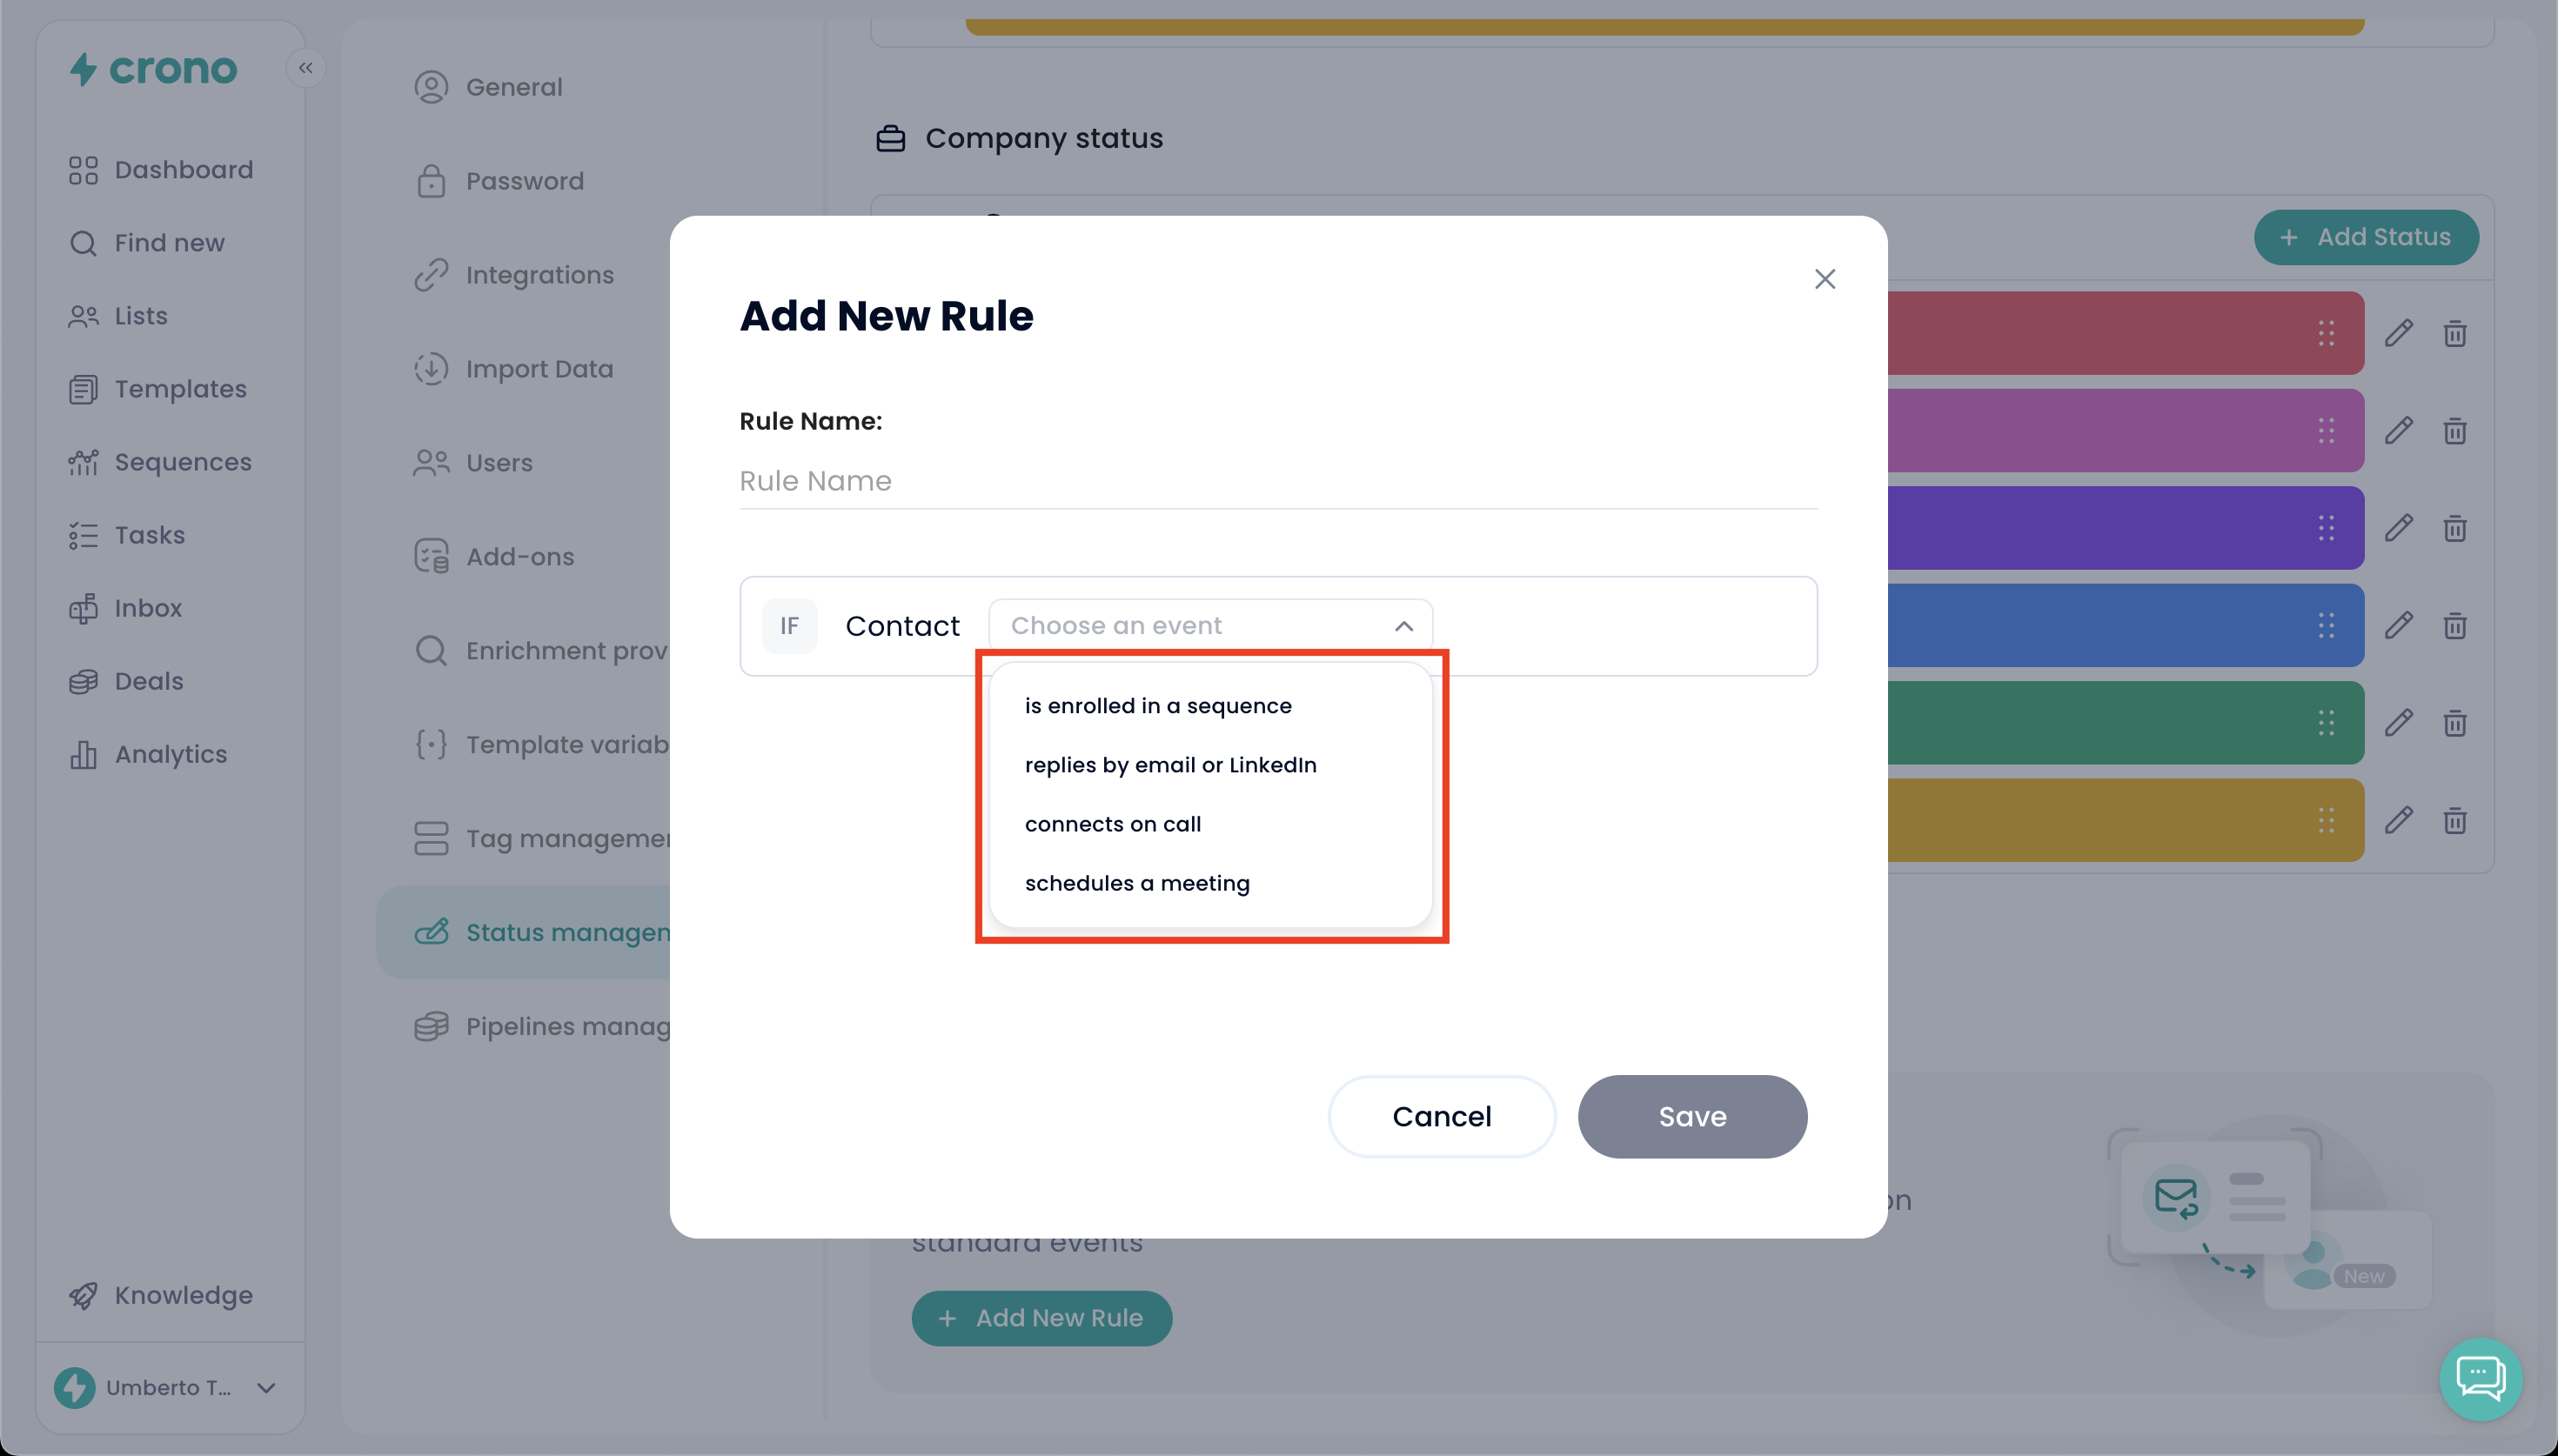The image size is (2558, 1456).
Task: Pick 'connects on call' from event list
Action: pos(1112,824)
